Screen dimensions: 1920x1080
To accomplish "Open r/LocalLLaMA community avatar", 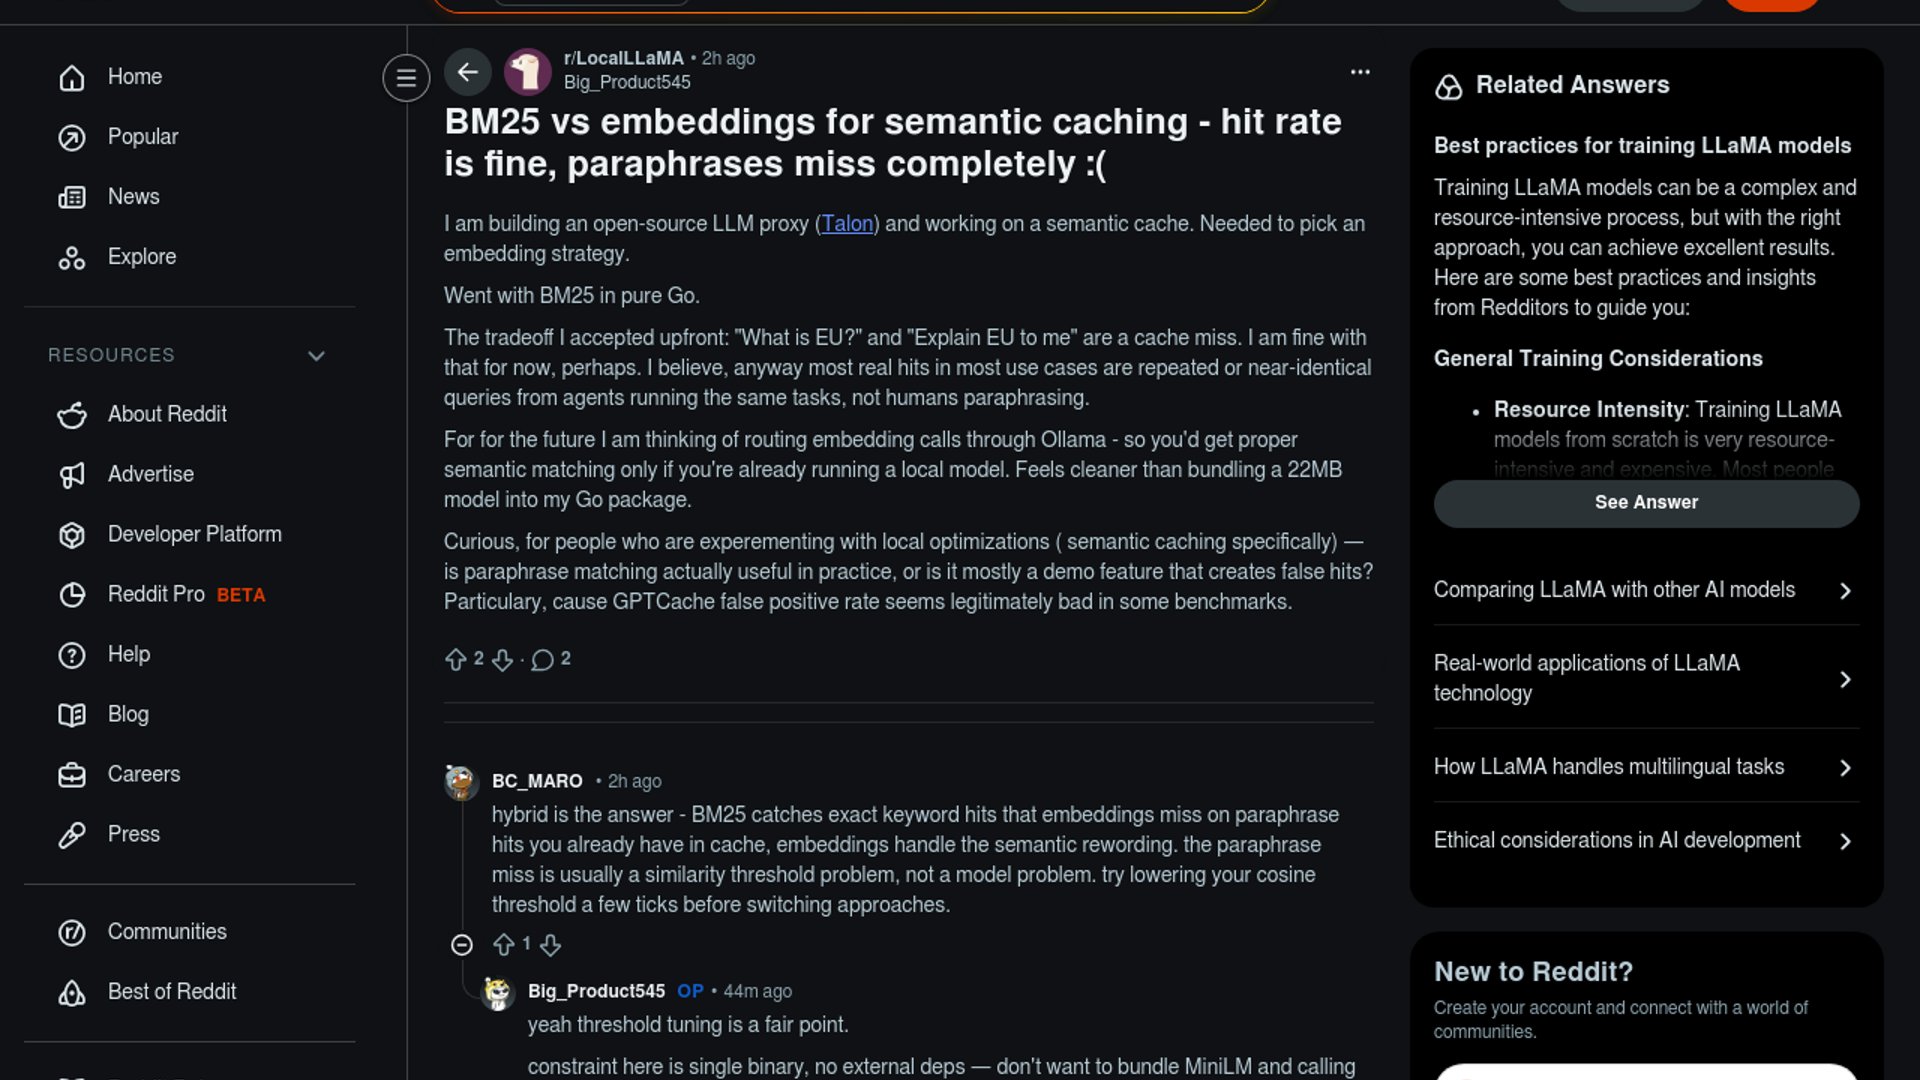I will point(528,72).
